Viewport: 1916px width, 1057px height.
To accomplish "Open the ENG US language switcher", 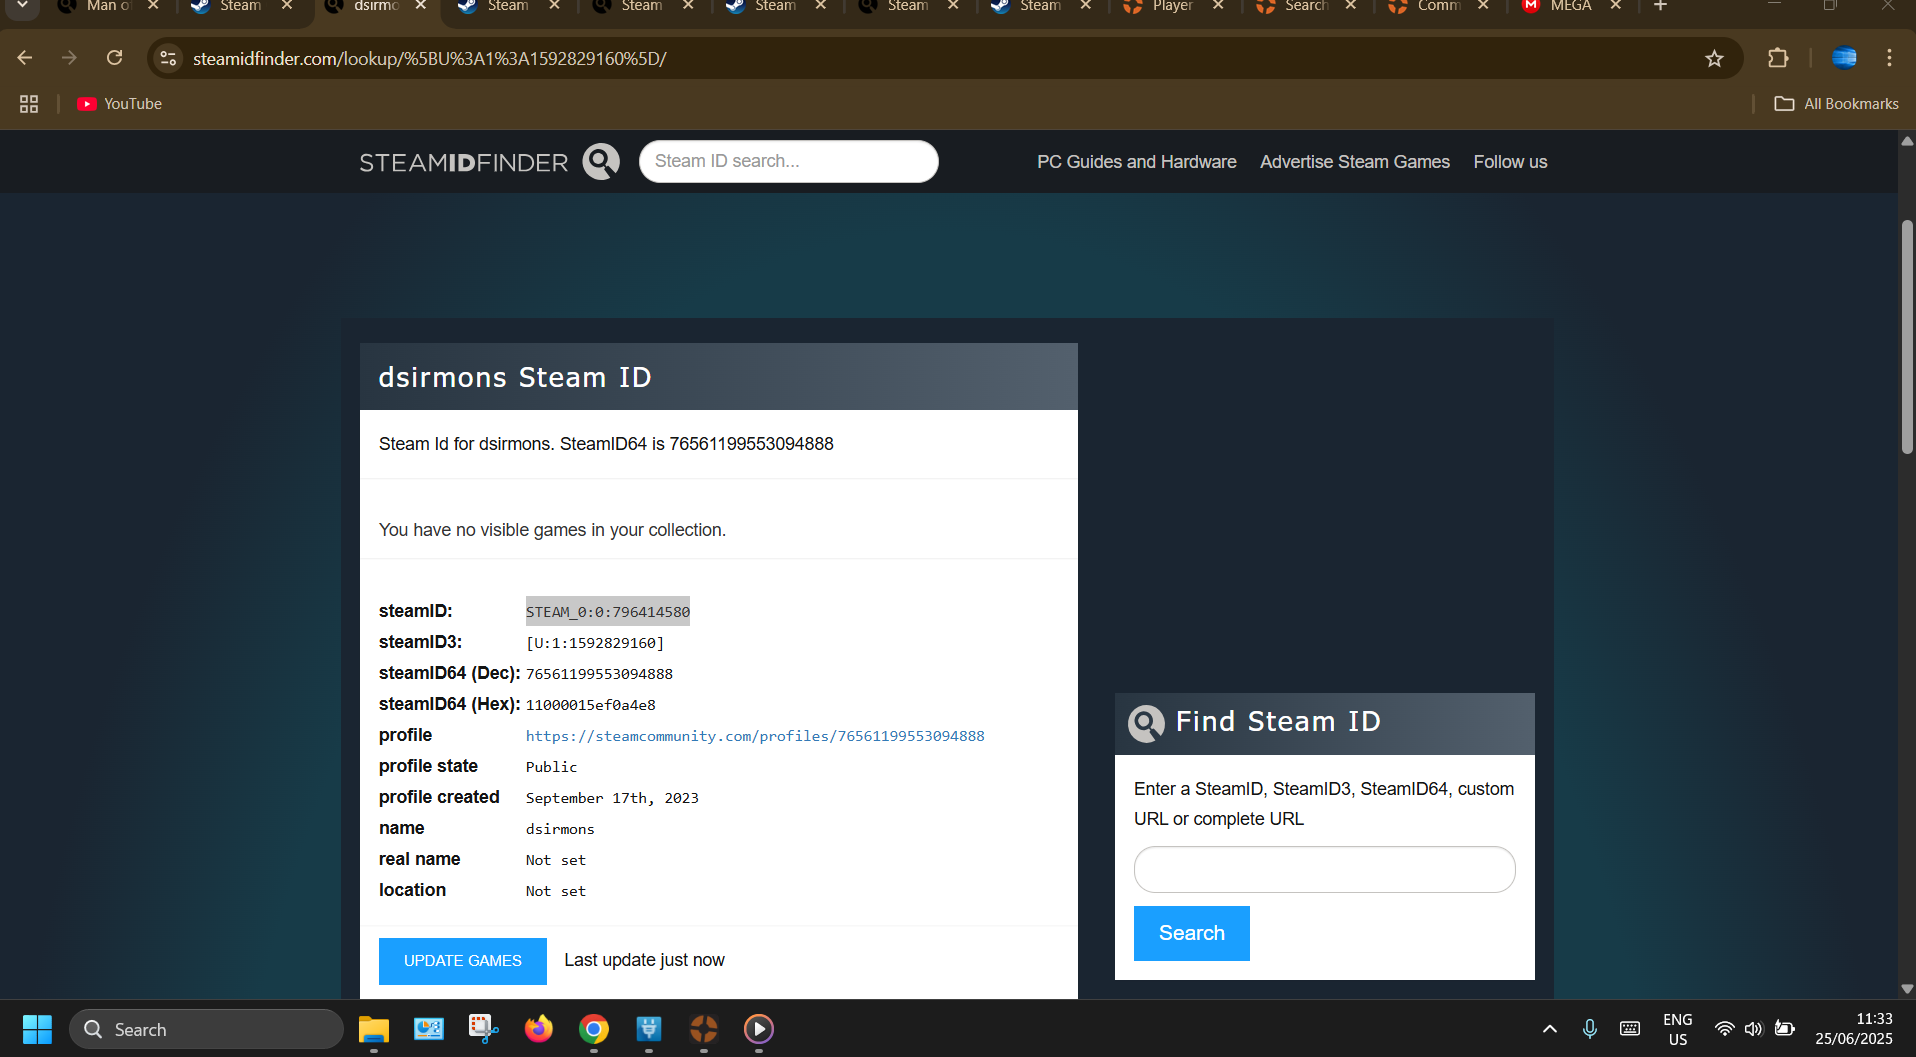I will [1678, 1029].
